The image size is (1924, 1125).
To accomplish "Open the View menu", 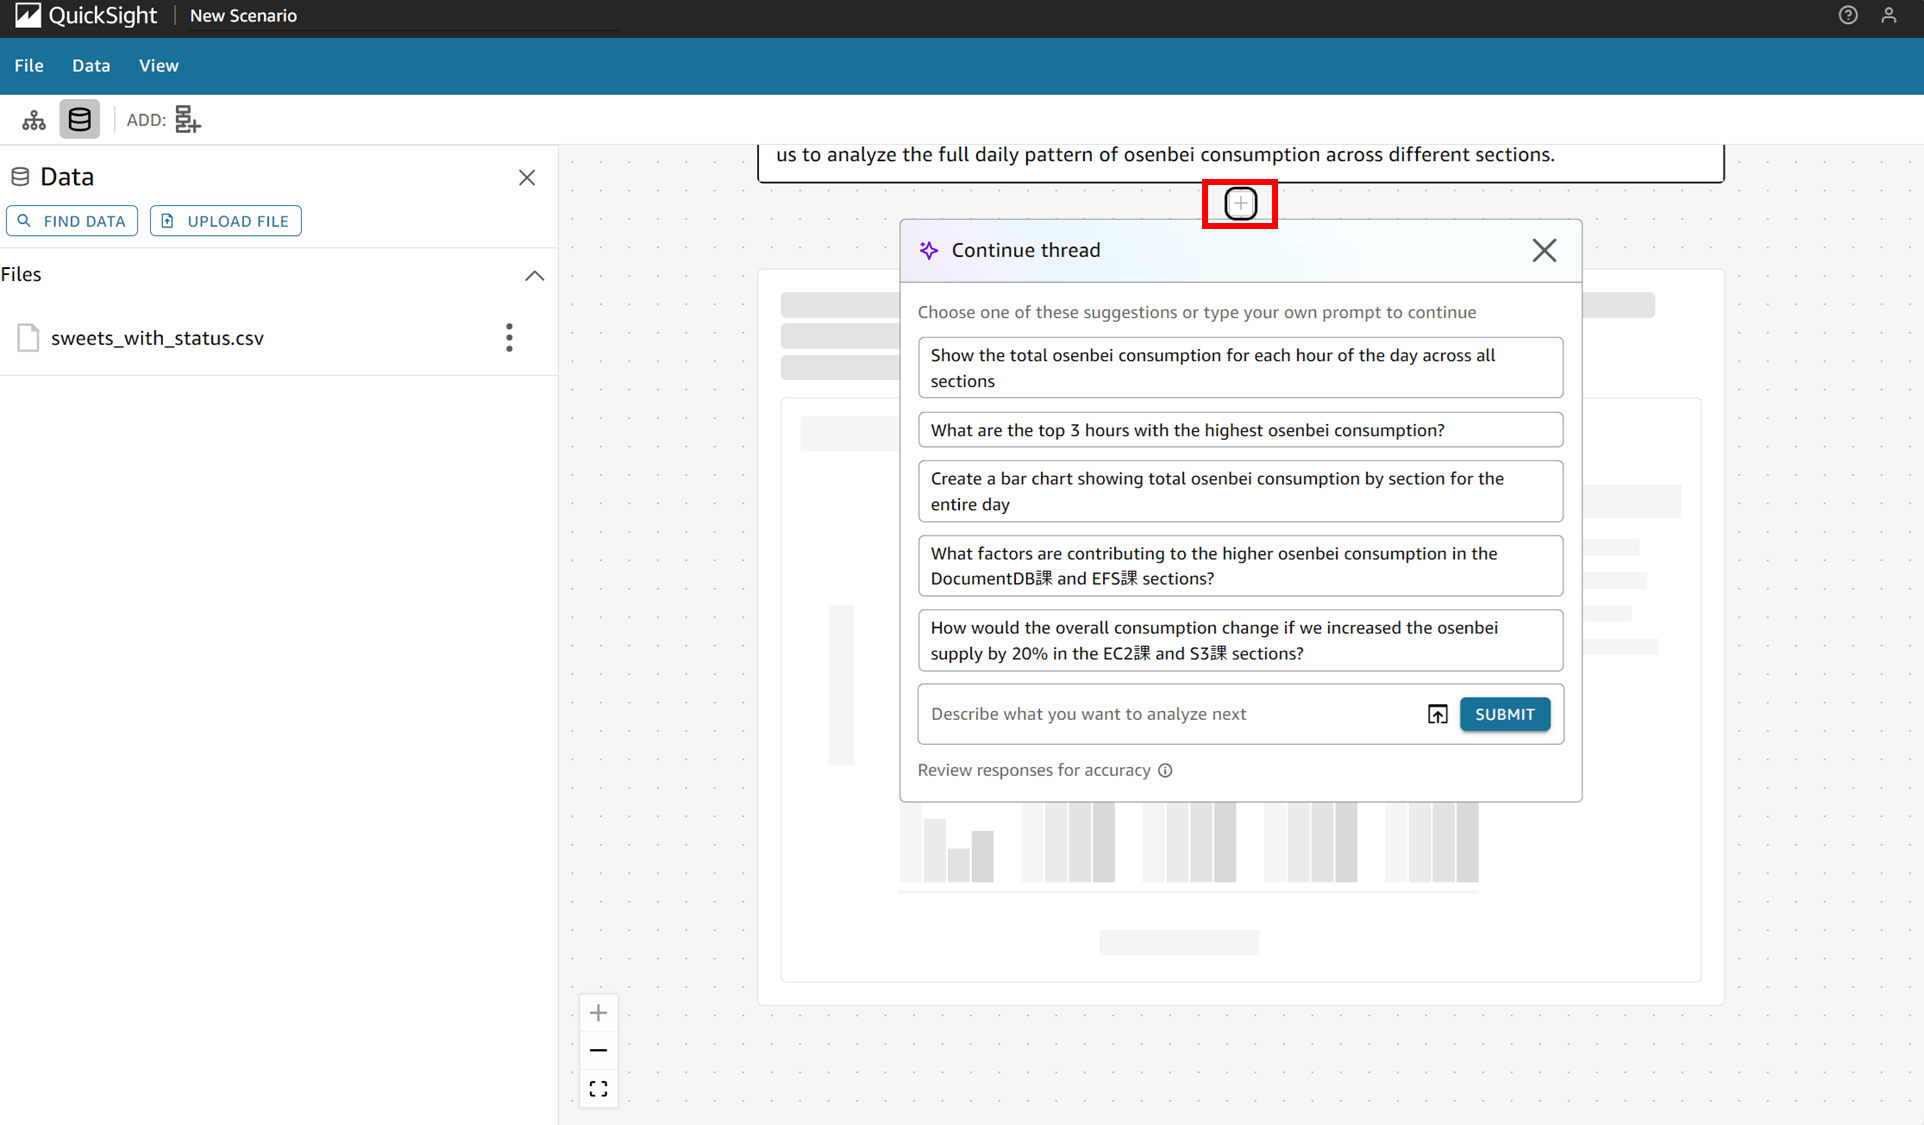I will 158,66.
